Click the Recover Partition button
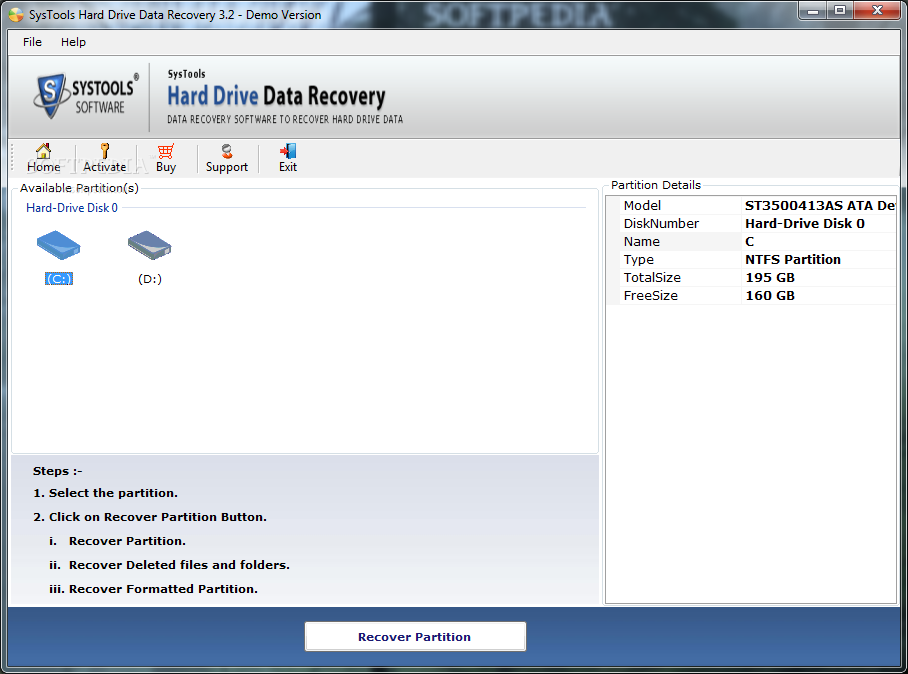908x674 pixels. coord(415,636)
